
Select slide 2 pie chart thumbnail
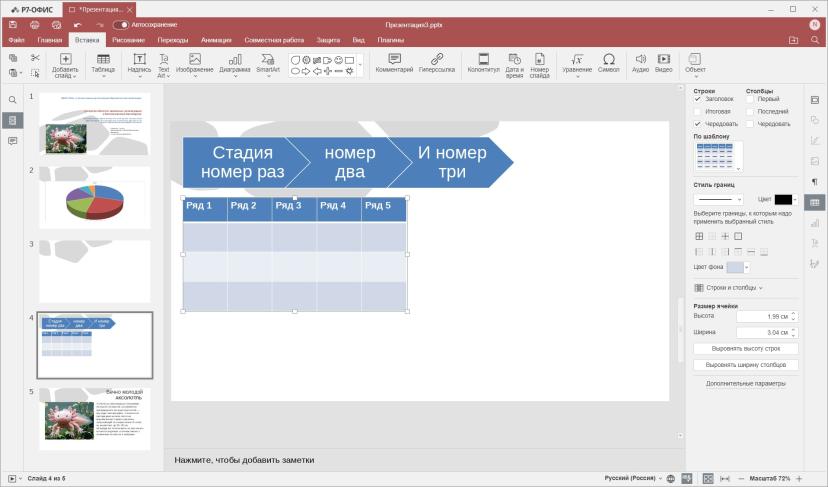(x=95, y=198)
